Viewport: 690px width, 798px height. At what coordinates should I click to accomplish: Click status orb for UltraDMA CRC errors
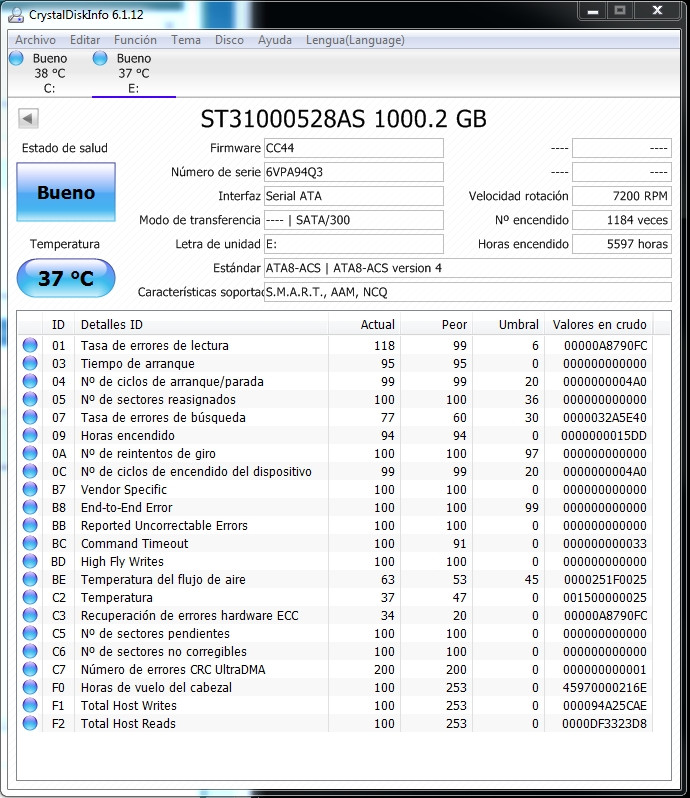click(30, 669)
